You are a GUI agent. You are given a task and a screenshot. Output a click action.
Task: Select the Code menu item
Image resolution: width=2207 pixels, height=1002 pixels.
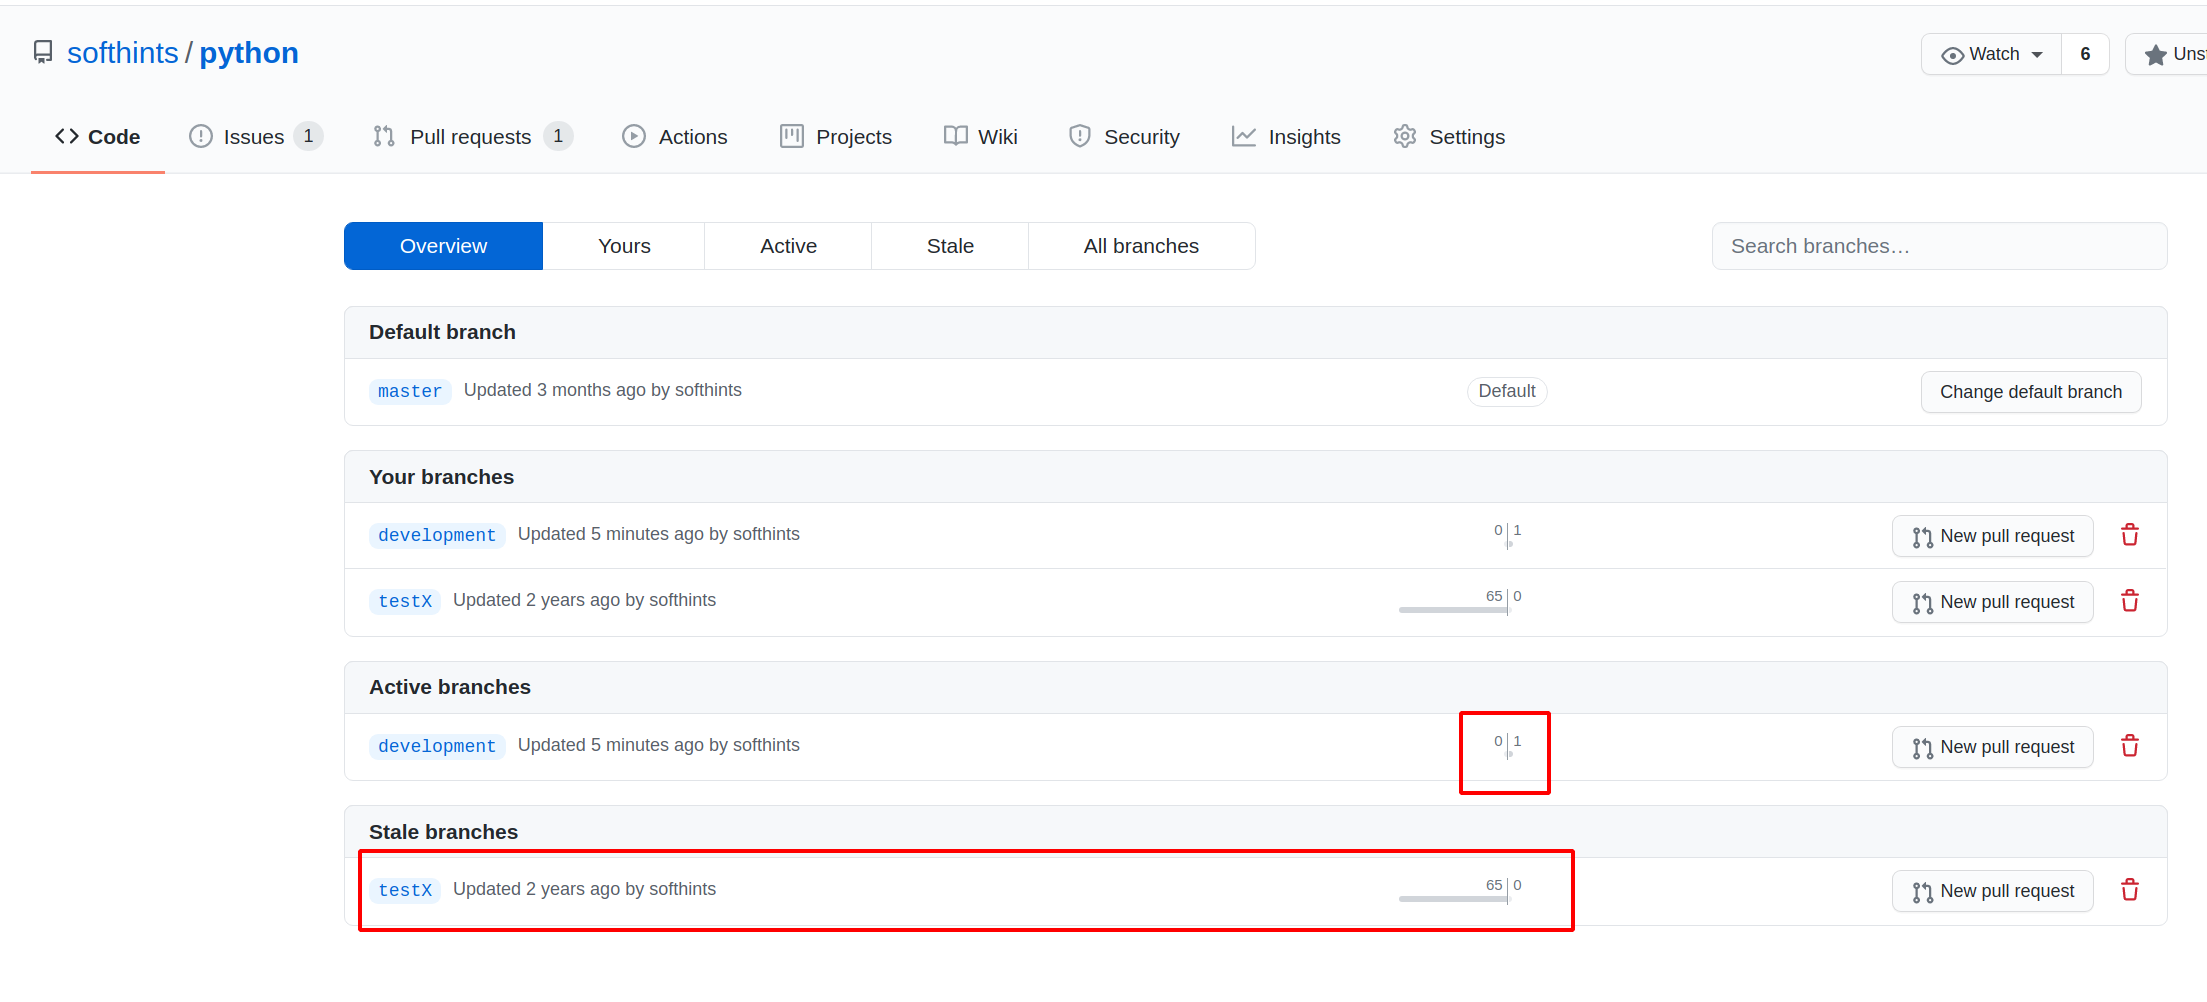pyautogui.click(x=97, y=136)
